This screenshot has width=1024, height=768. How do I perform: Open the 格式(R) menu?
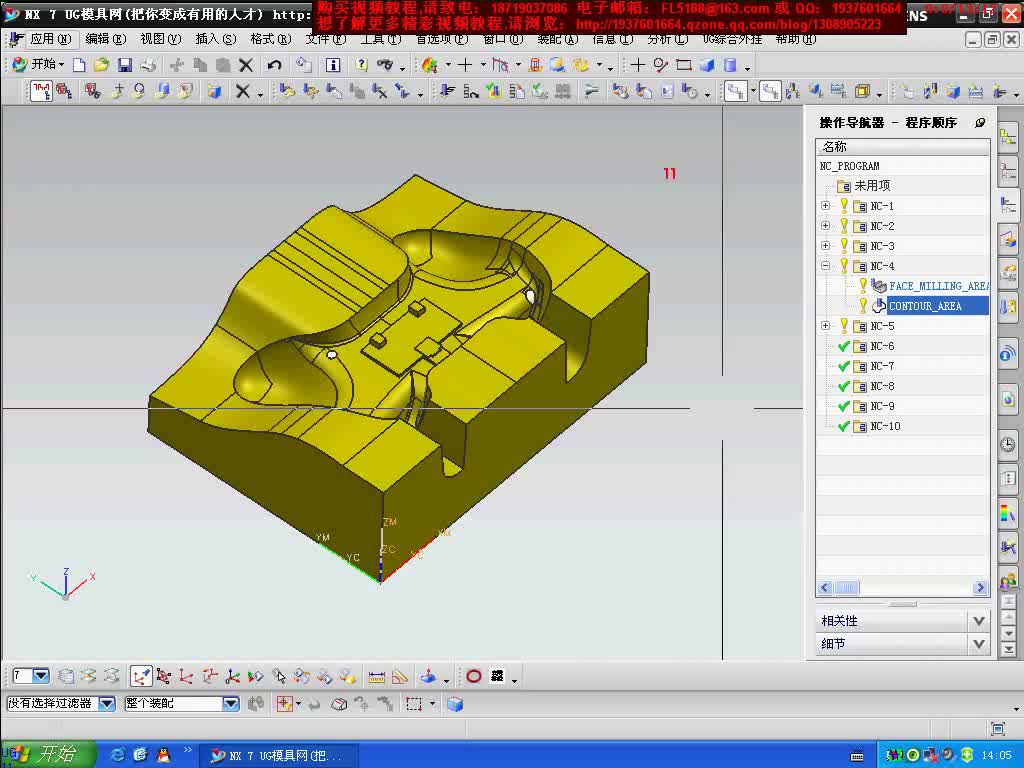click(x=270, y=39)
